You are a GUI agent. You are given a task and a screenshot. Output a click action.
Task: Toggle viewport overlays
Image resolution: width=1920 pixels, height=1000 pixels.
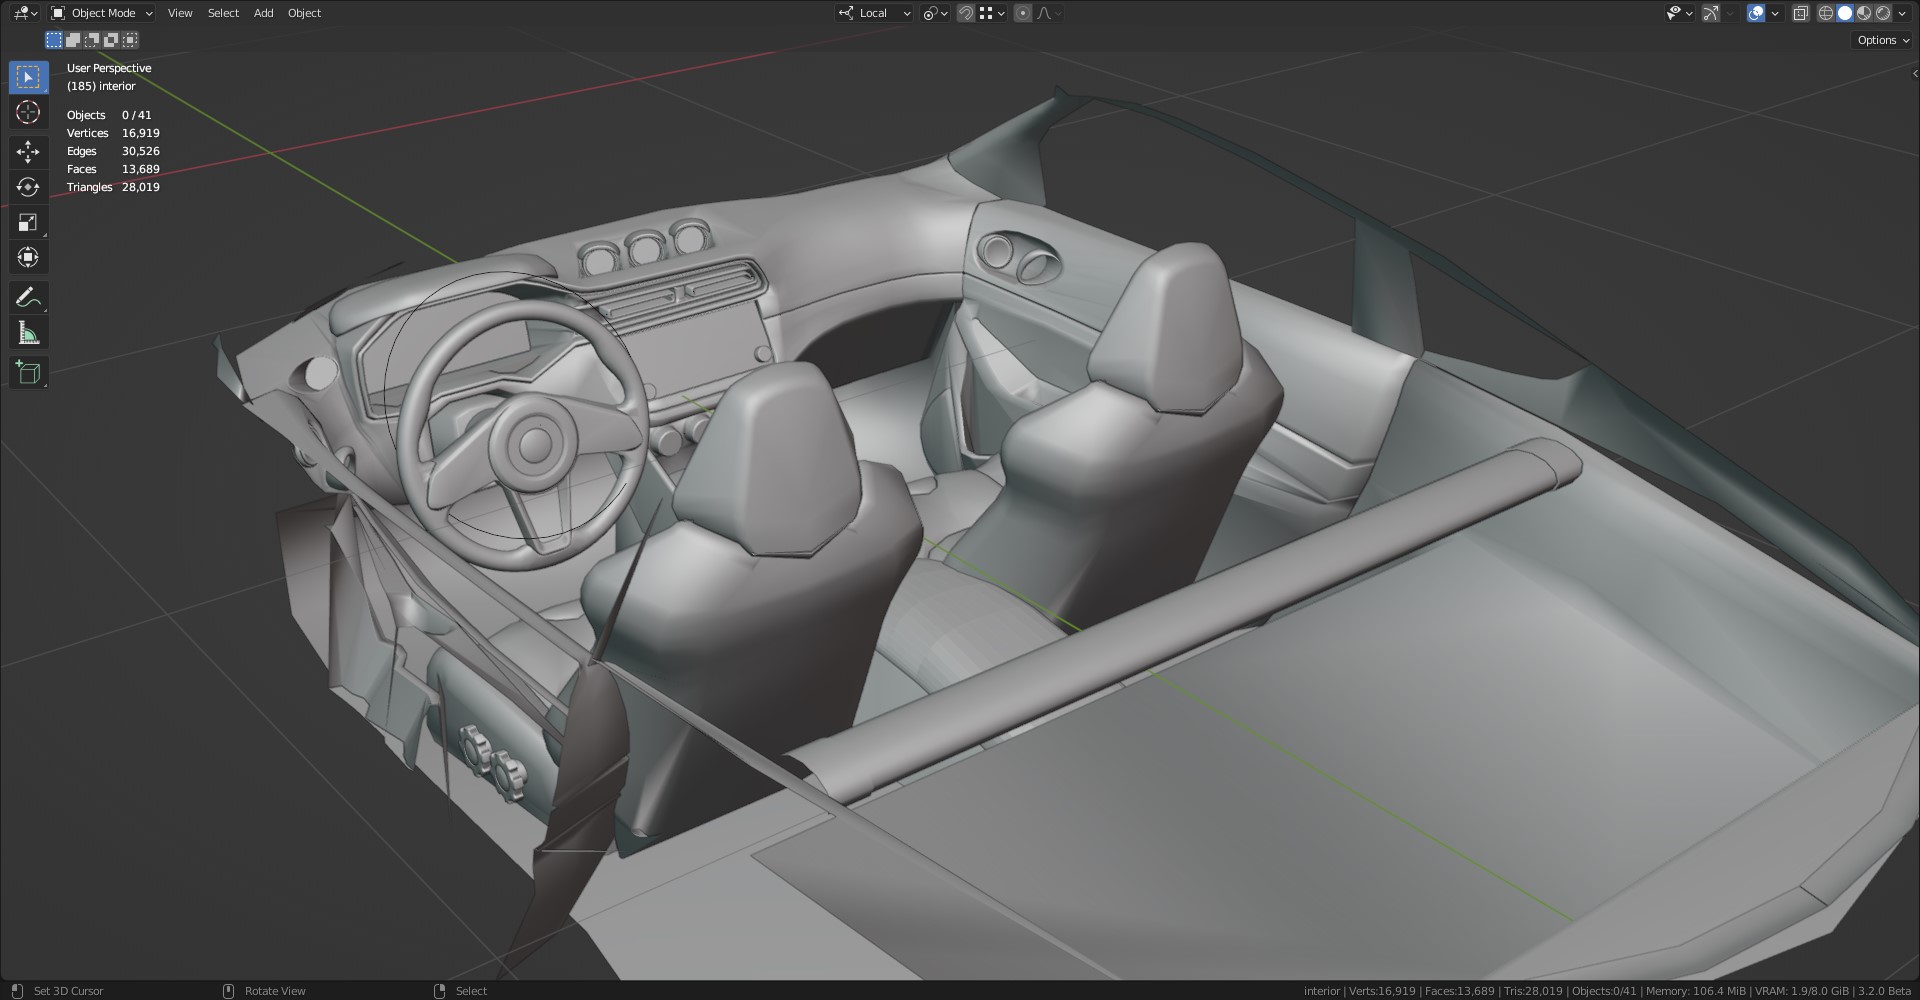pos(1756,13)
